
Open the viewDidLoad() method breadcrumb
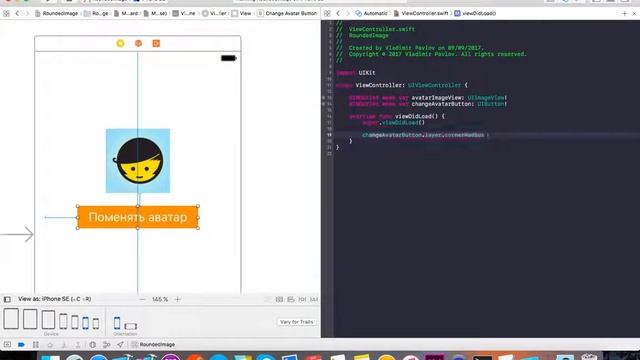coord(475,13)
